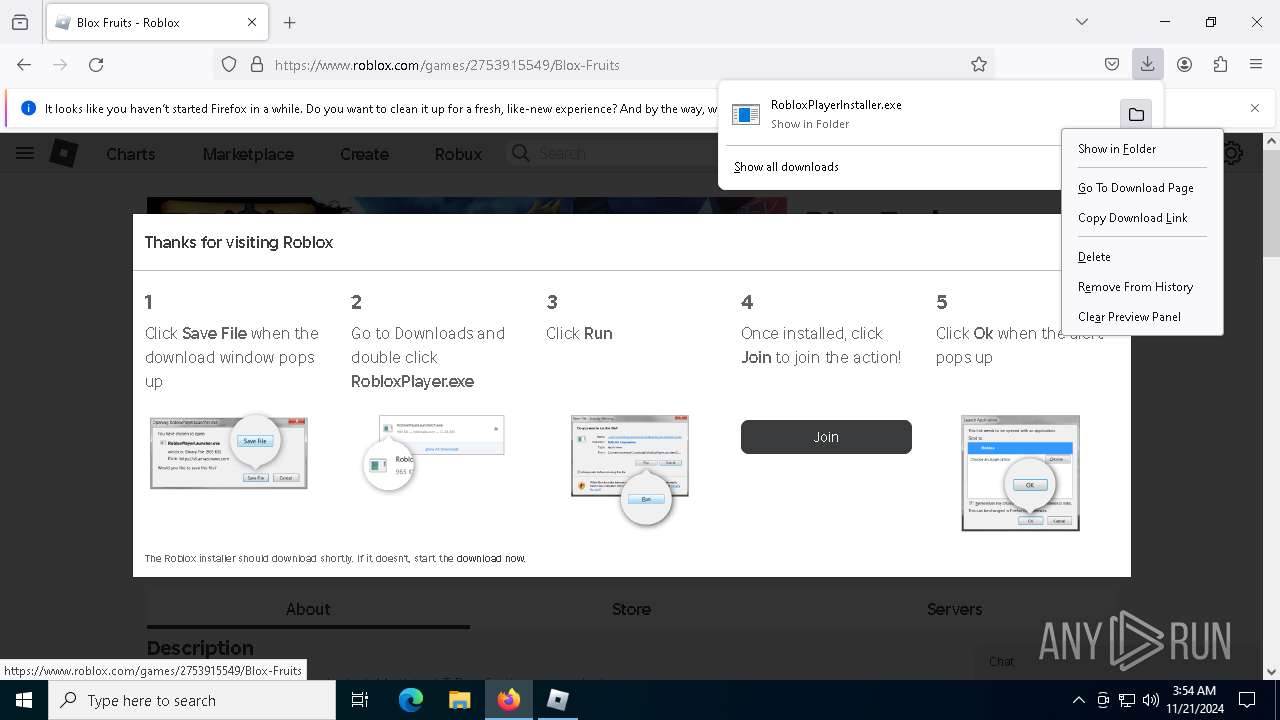Select Show in Folder menu entry
Image resolution: width=1280 pixels, height=720 pixels.
(1142, 149)
